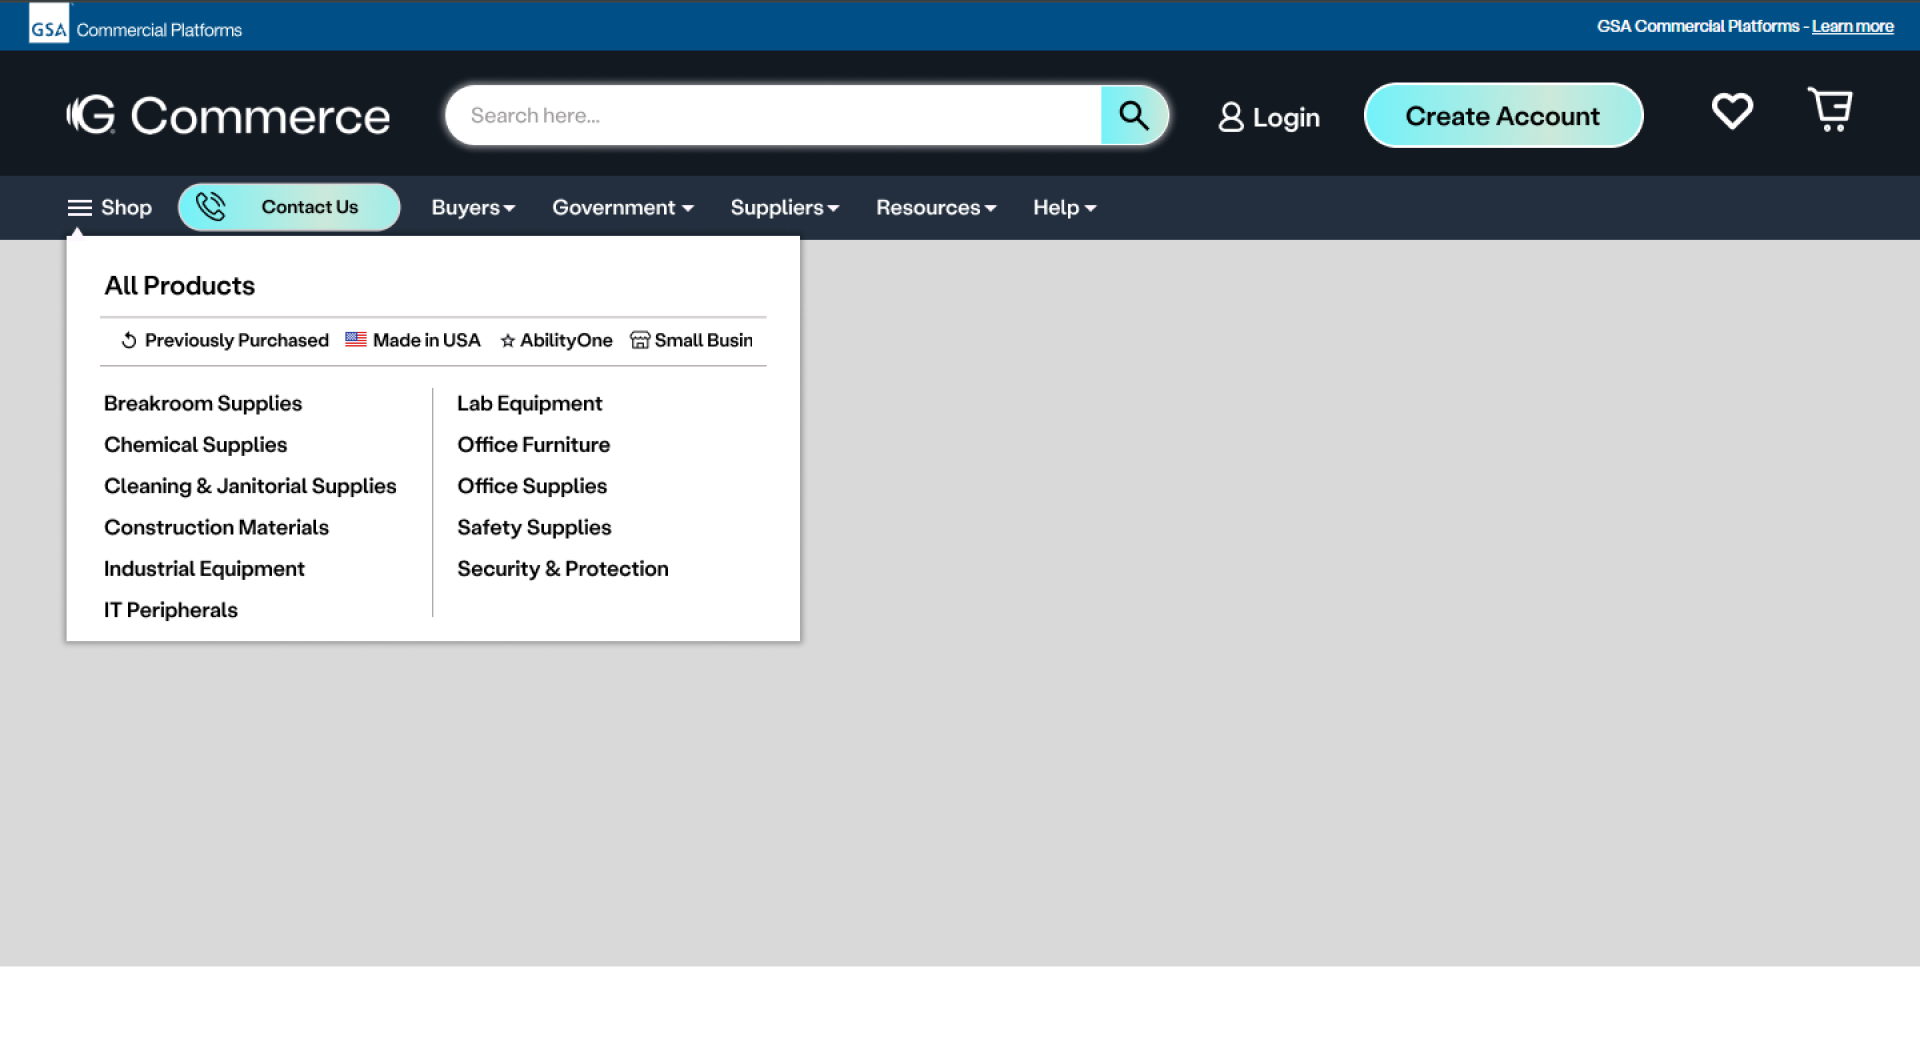The width and height of the screenshot is (1920, 1040).
Task: Open Cleaning & Janitorial Supplies category
Action: click(x=250, y=486)
